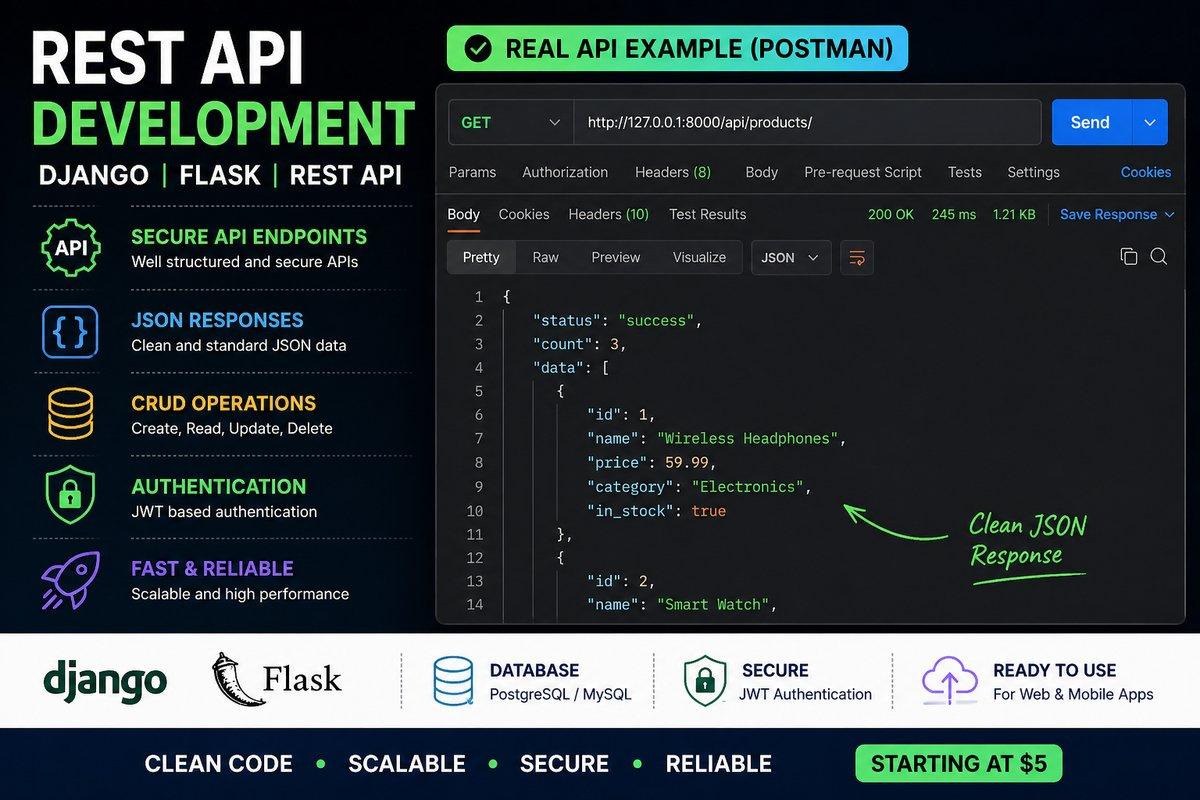
Task: Select the Preview response view
Action: pos(616,257)
